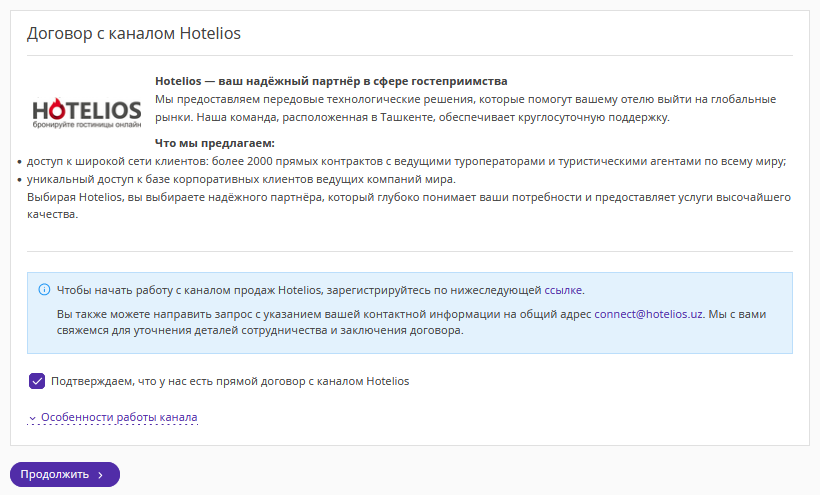Open the registration "ссылке" link
The width and height of the screenshot is (820, 495).
[563, 290]
